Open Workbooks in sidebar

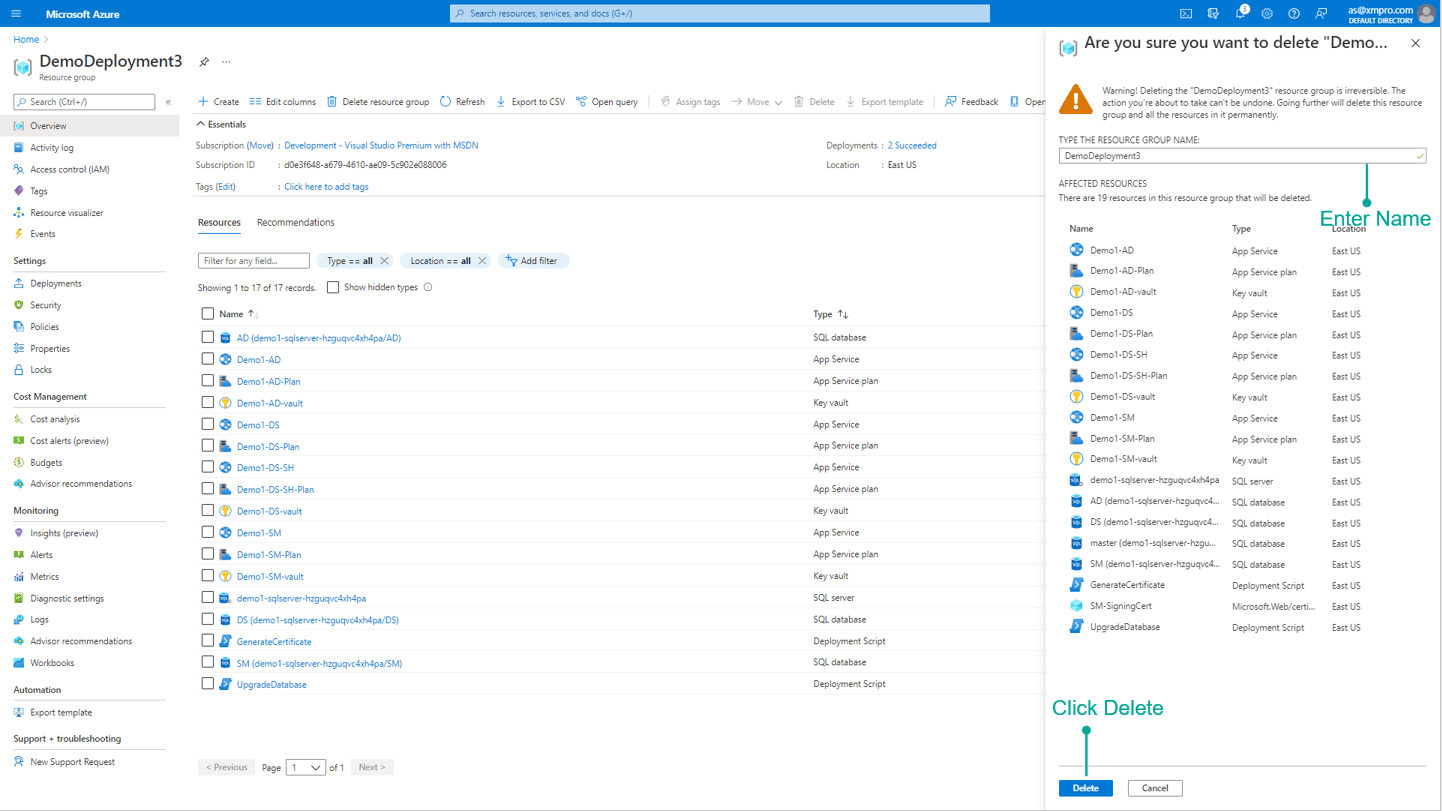52,663
